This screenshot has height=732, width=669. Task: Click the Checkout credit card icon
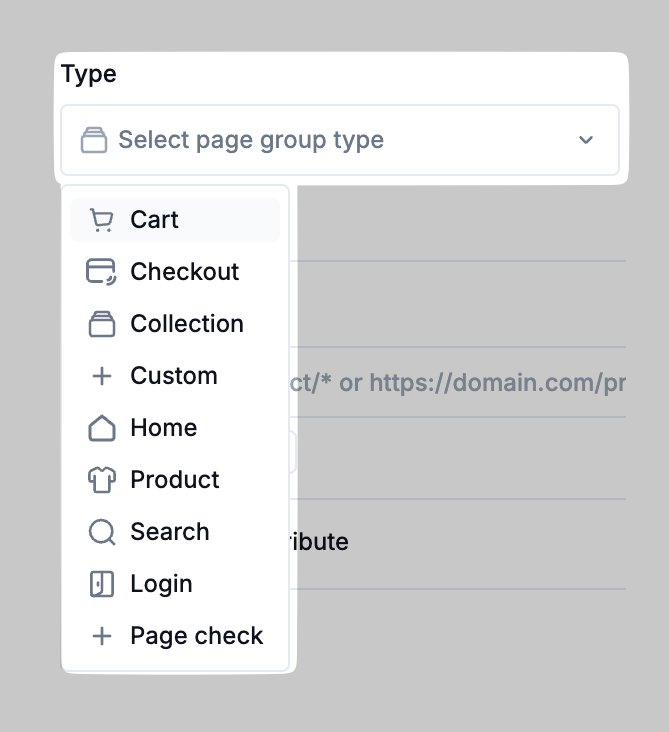(101, 272)
